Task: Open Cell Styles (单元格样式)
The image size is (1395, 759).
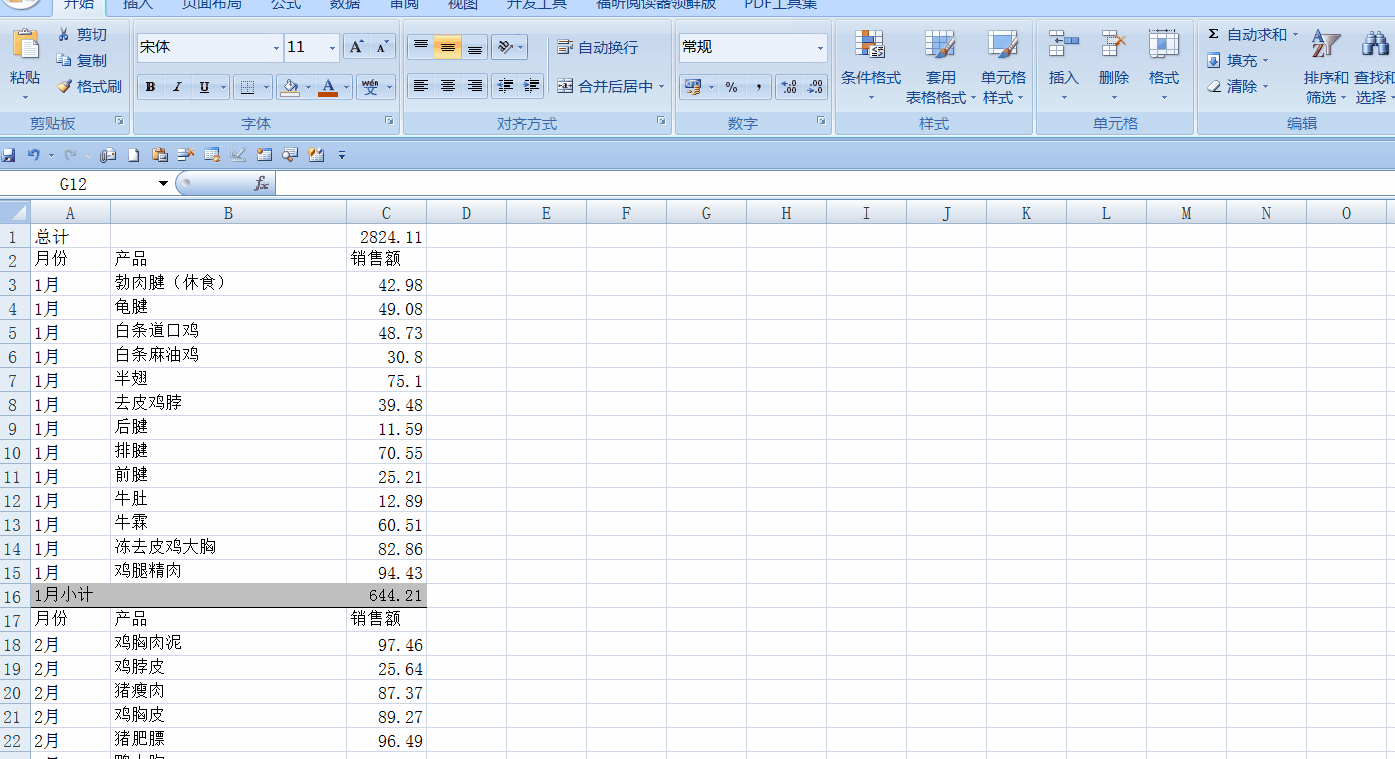Action: point(1003,66)
